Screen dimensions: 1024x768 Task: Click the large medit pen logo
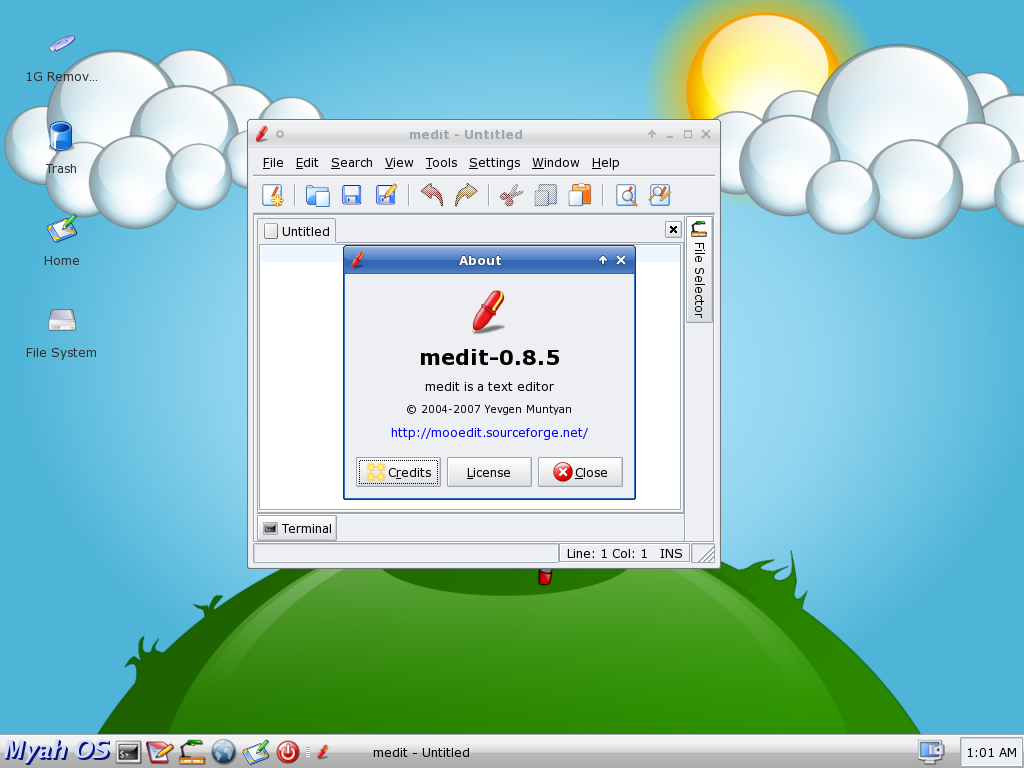pyautogui.click(x=488, y=312)
